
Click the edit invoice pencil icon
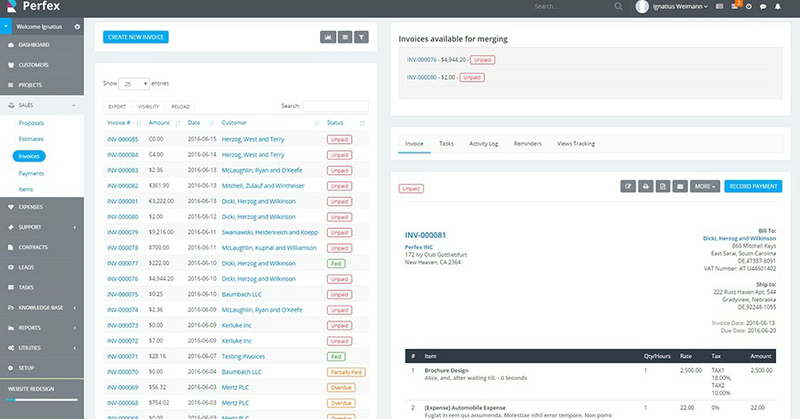pyautogui.click(x=628, y=186)
